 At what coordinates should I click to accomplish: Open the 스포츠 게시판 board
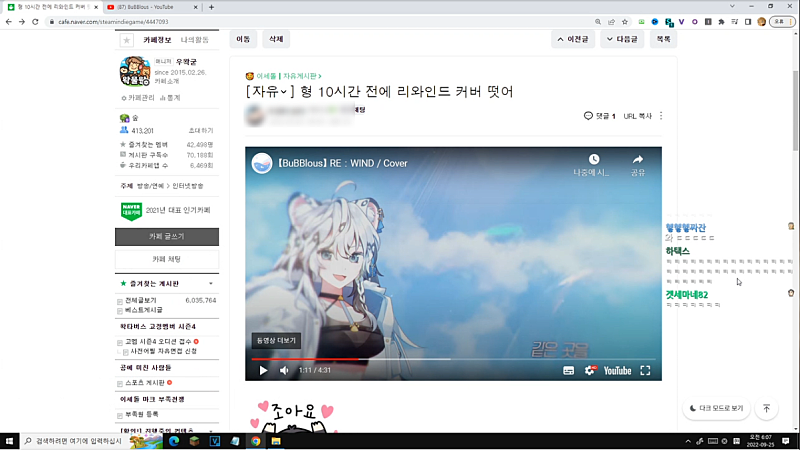[x=145, y=383]
